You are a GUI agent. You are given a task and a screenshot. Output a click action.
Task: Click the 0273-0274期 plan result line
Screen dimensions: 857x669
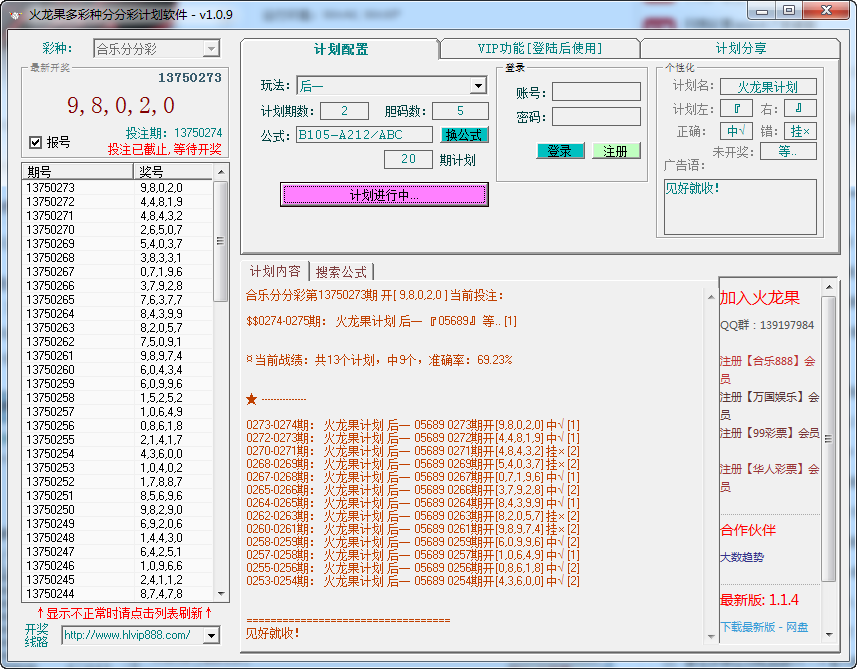coord(413,425)
